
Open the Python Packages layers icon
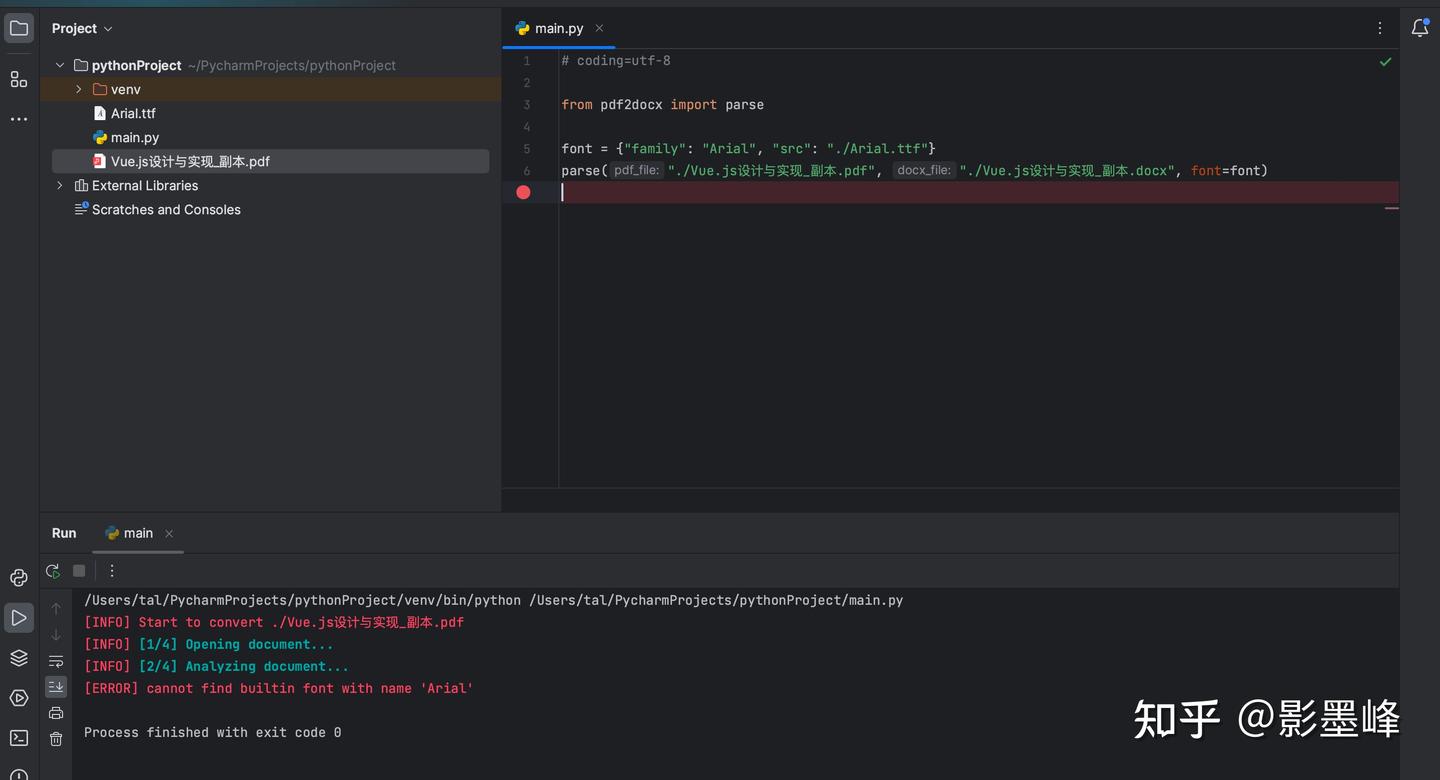(x=19, y=657)
